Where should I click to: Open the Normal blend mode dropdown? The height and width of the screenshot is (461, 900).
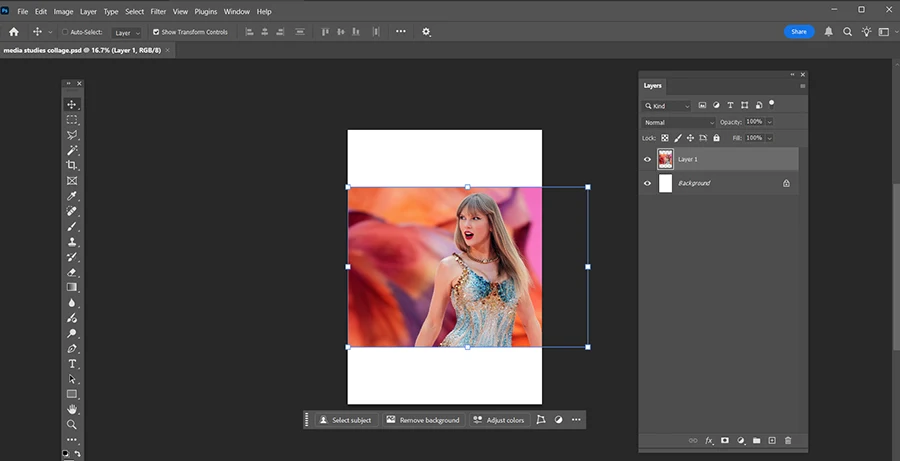coord(678,122)
